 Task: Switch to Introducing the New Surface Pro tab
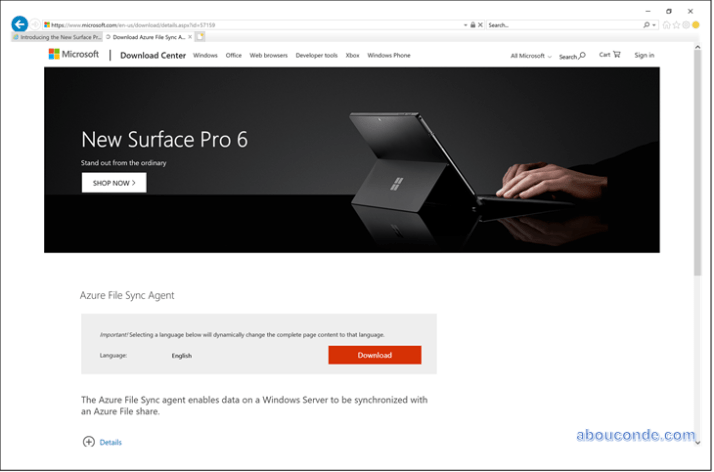point(57,37)
